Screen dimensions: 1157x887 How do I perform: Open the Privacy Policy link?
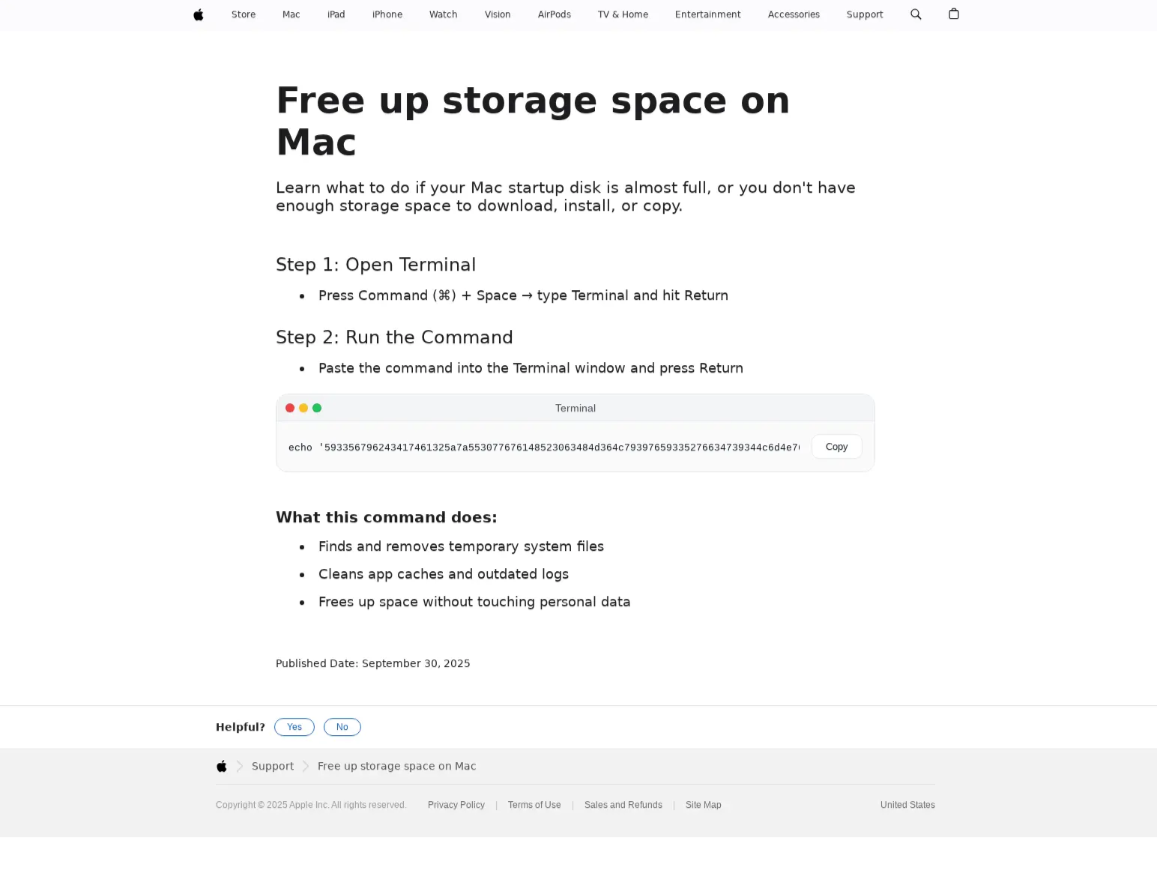(x=456, y=805)
